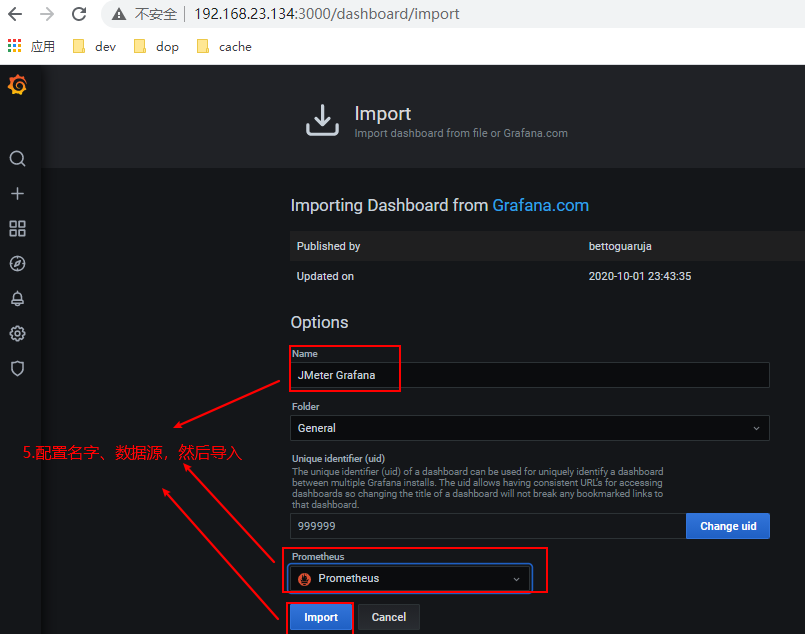Click the Name field with JMeter Grafana
Image resolution: width=805 pixels, height=634 pixels.
pos(529,375)
